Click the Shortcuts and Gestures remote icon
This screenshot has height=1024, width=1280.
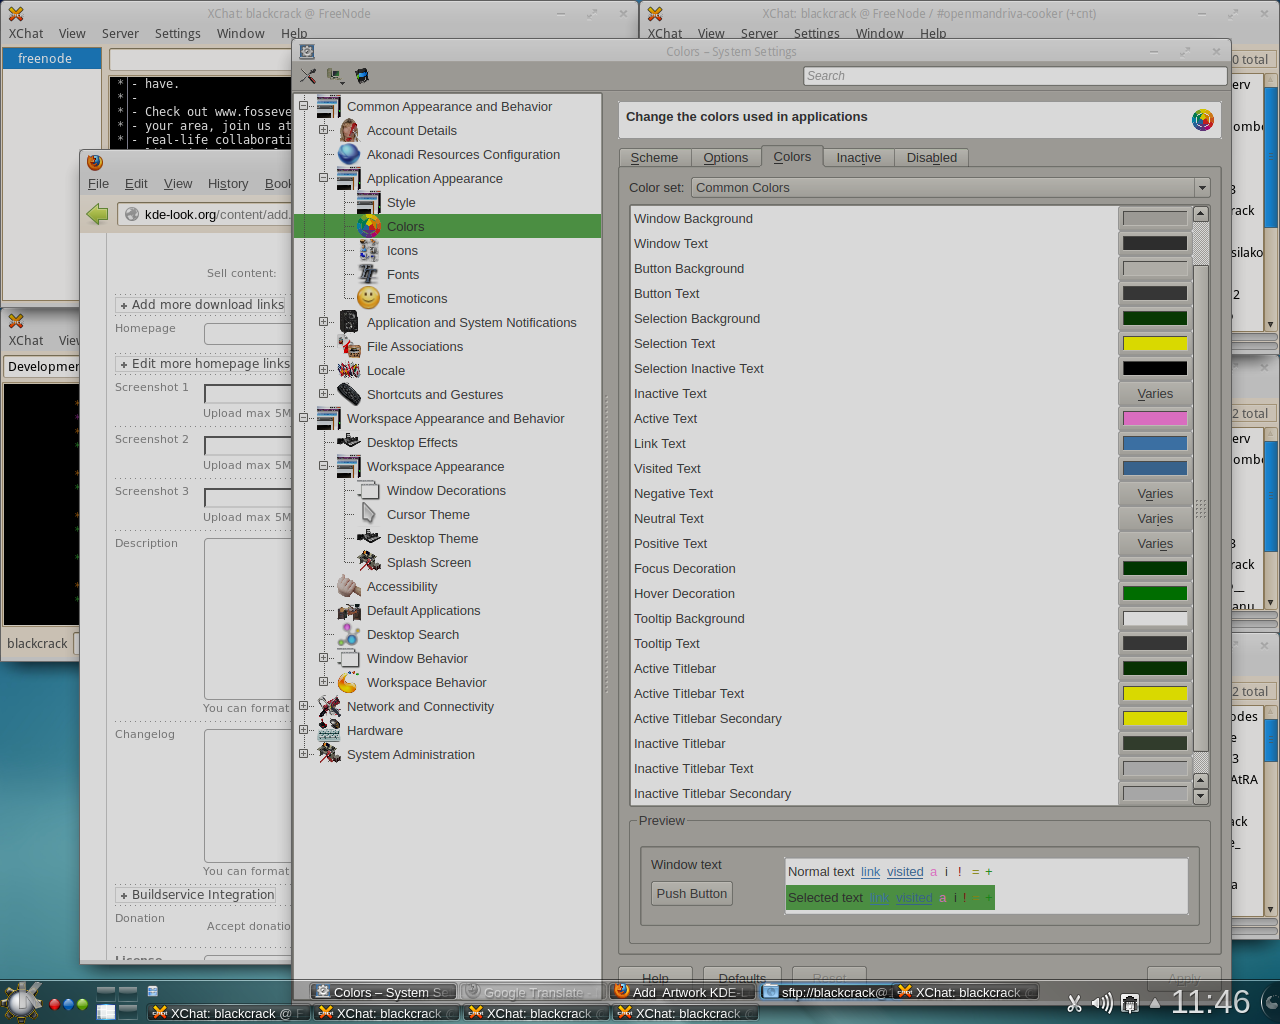(x=349, y=394)
